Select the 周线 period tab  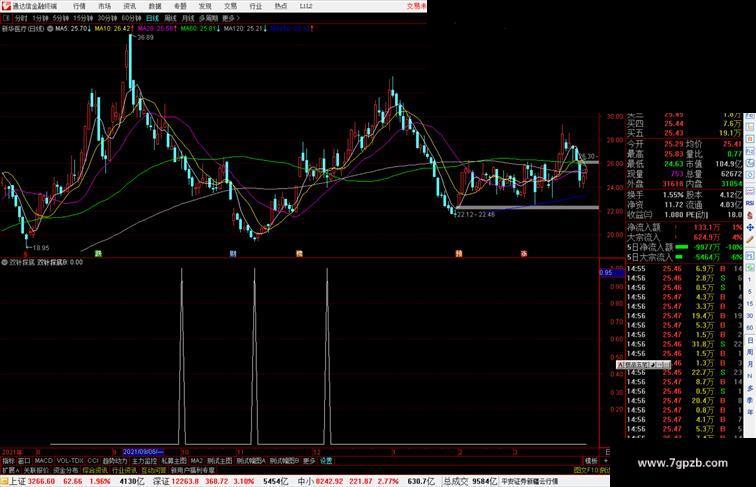click(170, 18)
